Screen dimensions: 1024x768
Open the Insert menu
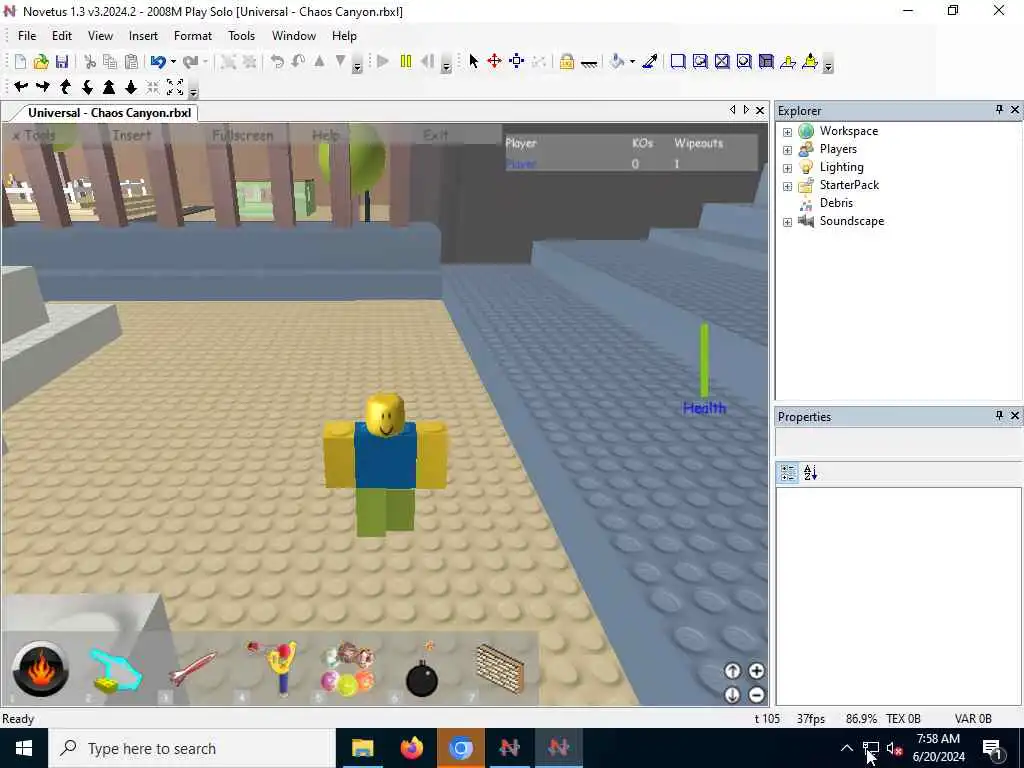143,36
